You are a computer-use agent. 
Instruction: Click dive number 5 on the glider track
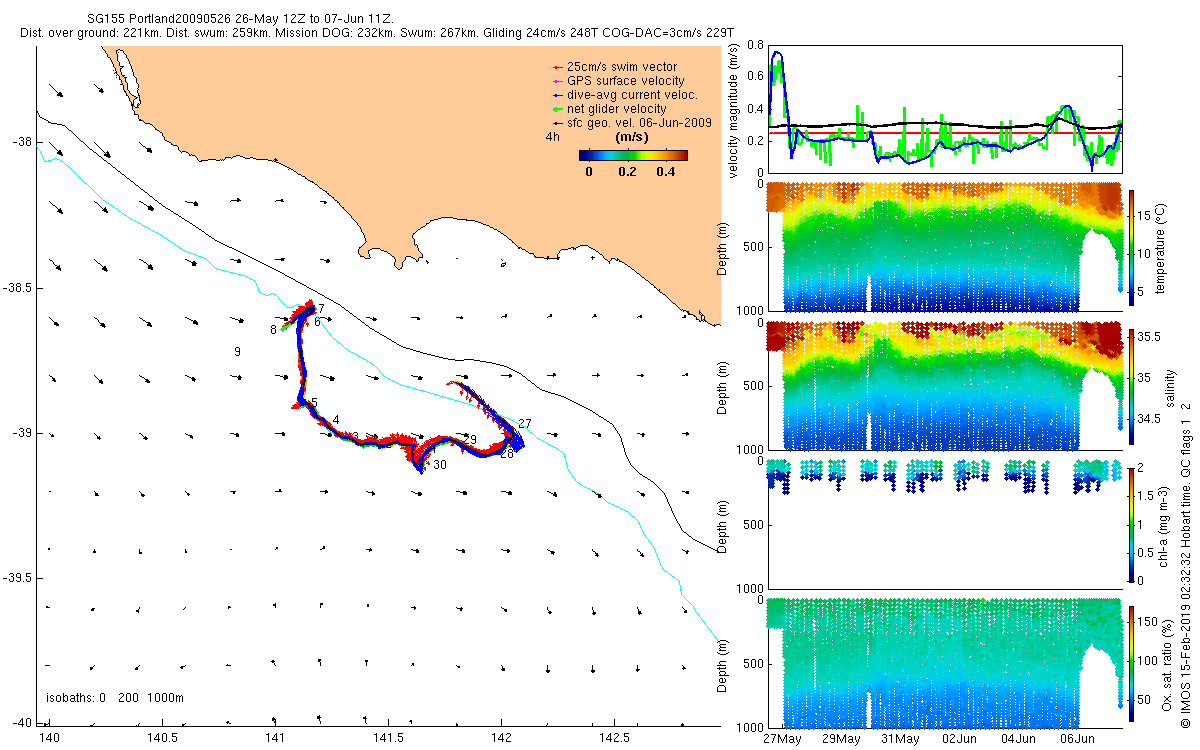pyautogui.click(x=314, y=402)
